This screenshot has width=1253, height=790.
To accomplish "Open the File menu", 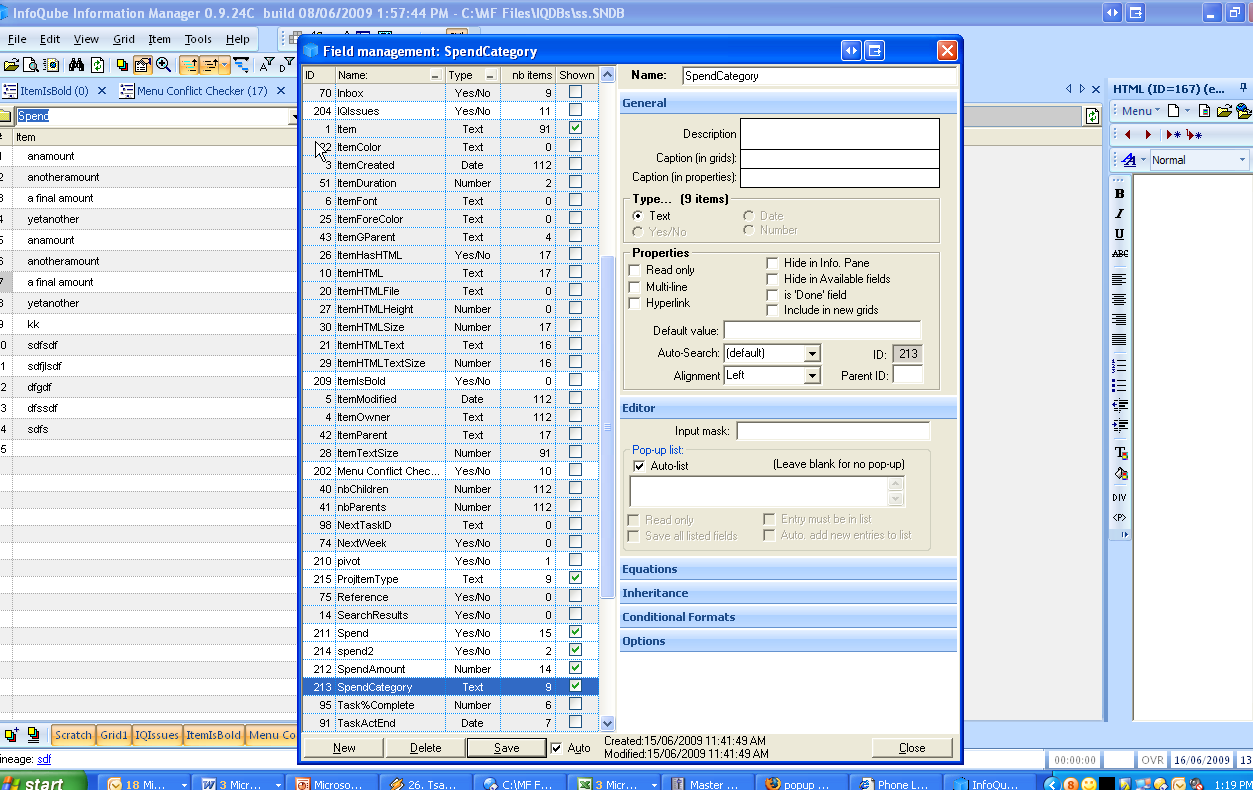I will pos(17,39).
